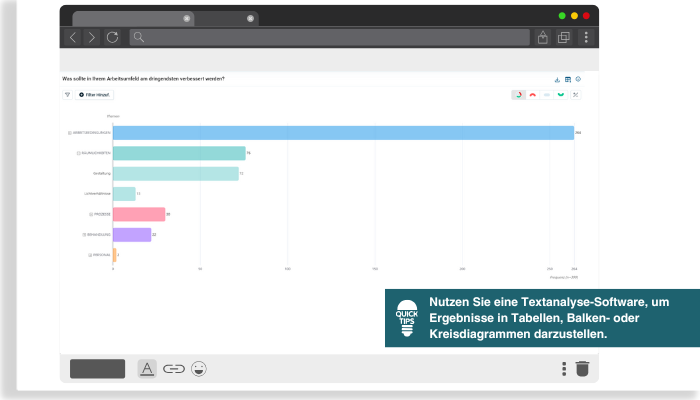Toggle red negative sentiment filter
700x400 pixels.
533,95
